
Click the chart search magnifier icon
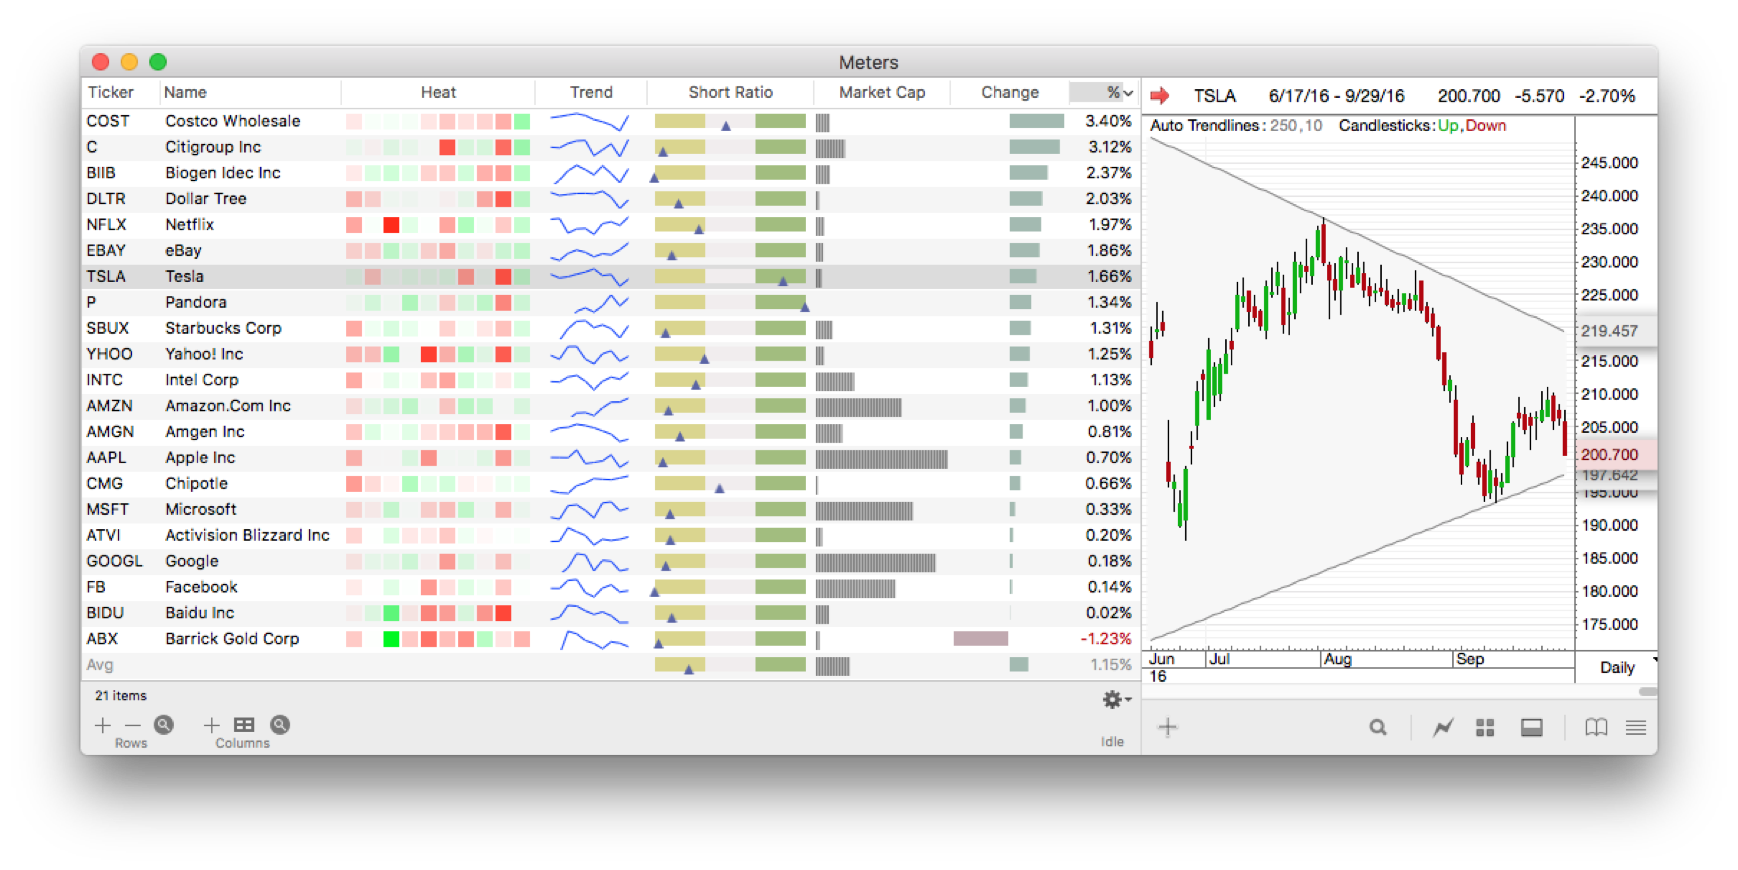tap(1378, 728)
